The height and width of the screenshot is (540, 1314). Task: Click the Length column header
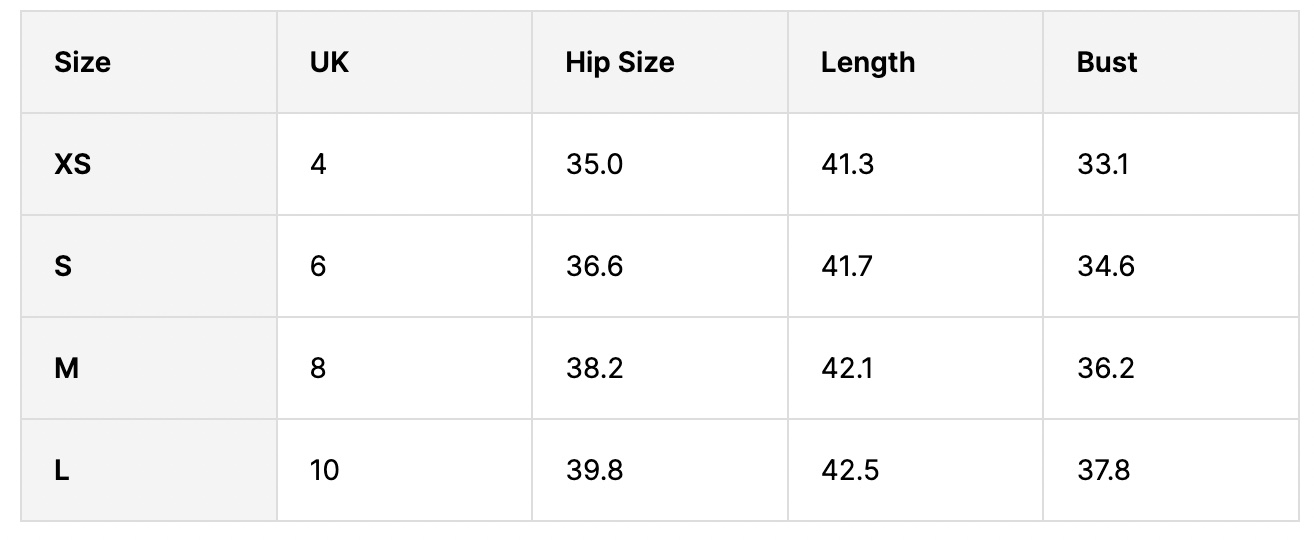pos(867,63)
